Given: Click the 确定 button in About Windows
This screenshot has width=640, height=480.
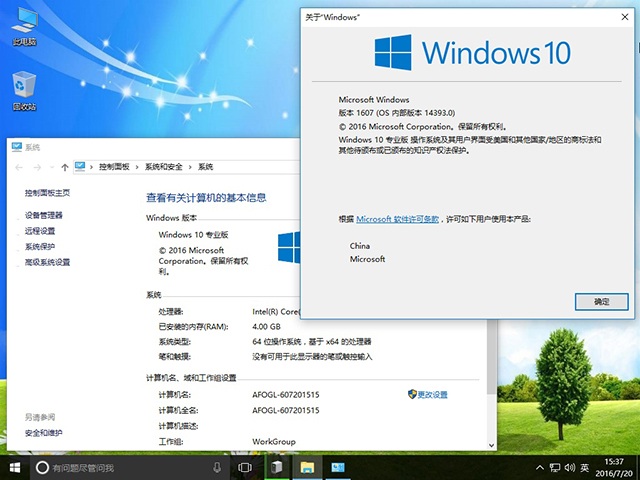Looking at the screenshot, I should (601, 302).
